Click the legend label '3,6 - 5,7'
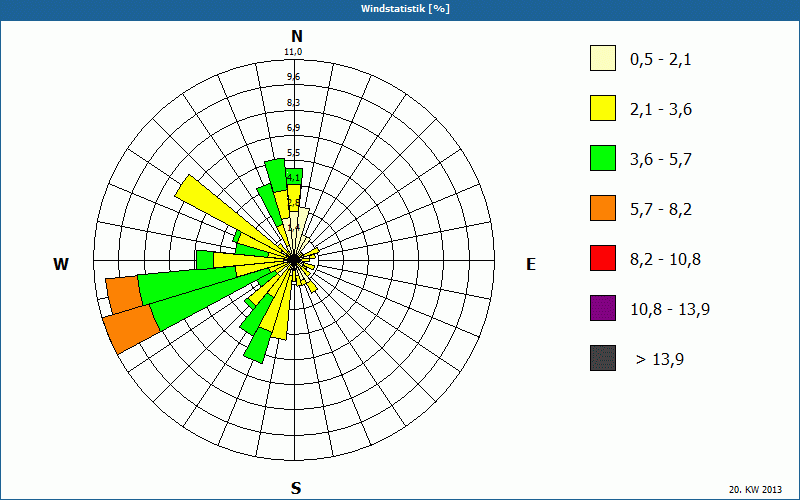The width and height of the screenshot is (800, 500). (661, 160)
